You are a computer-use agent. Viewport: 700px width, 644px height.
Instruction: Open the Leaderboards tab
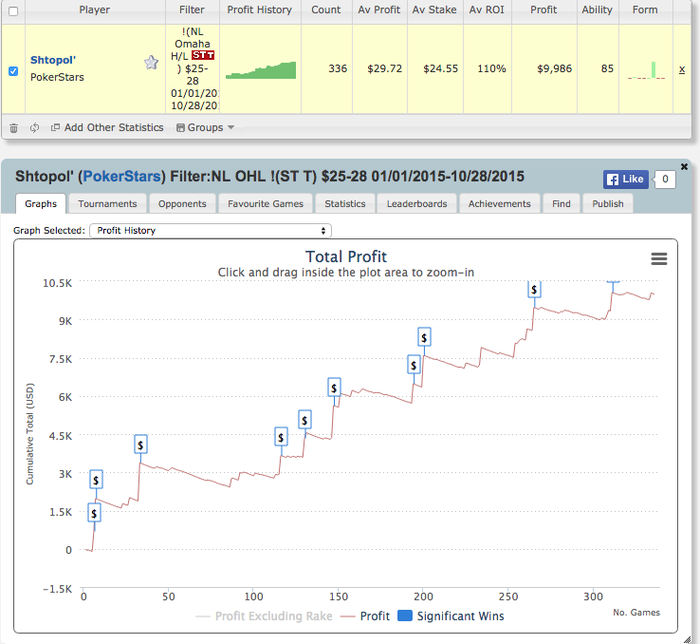[417, 204]
